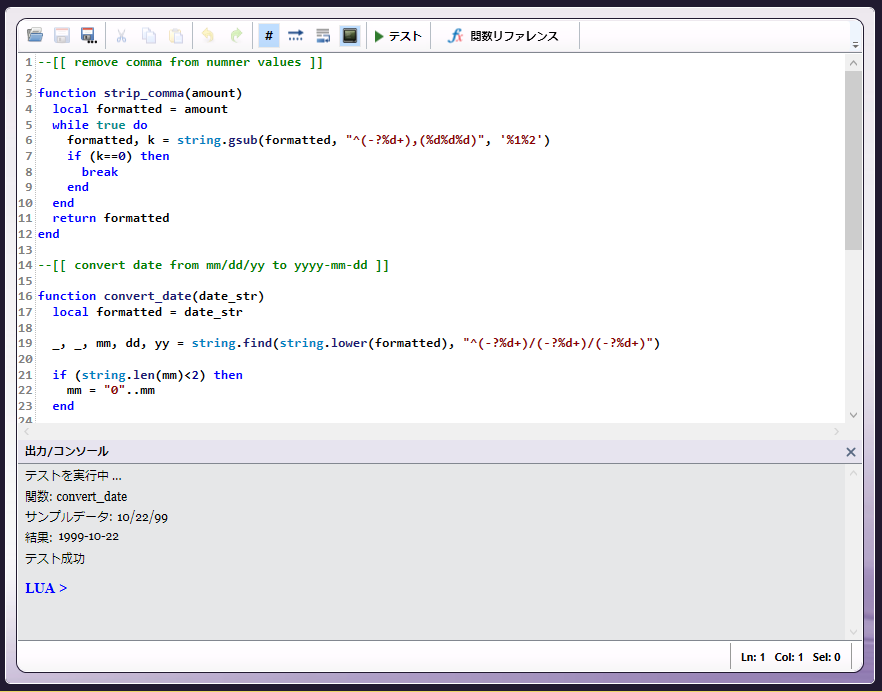The image size is (882, 692).
Task: Click 'Ln: 1' in the status bar
Action: point(753,657)
